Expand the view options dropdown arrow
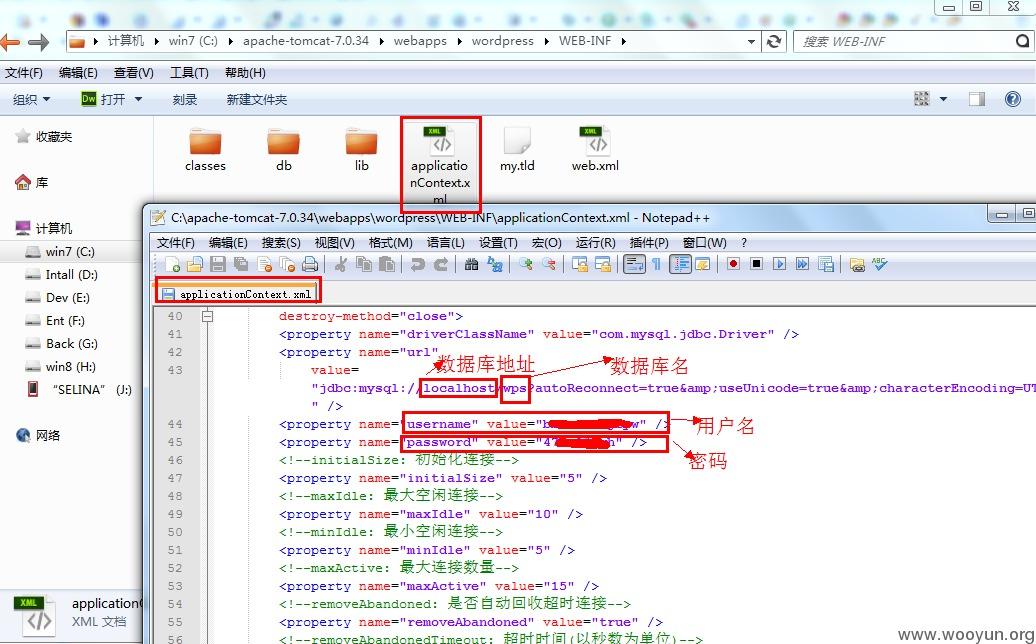The width and height of the screenshot is (1036, 644). pyautogui.click(x=943, y=99)
